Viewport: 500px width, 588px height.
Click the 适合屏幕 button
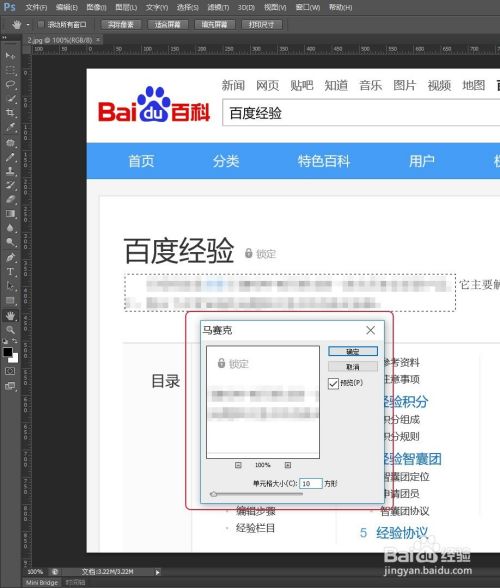(168, 25)
